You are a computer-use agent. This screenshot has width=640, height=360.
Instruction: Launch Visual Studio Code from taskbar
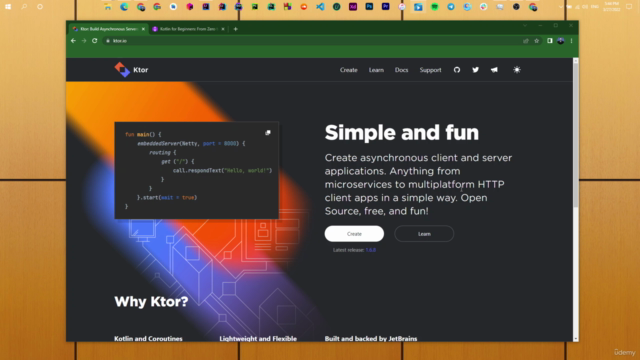(x=320, y=7)
